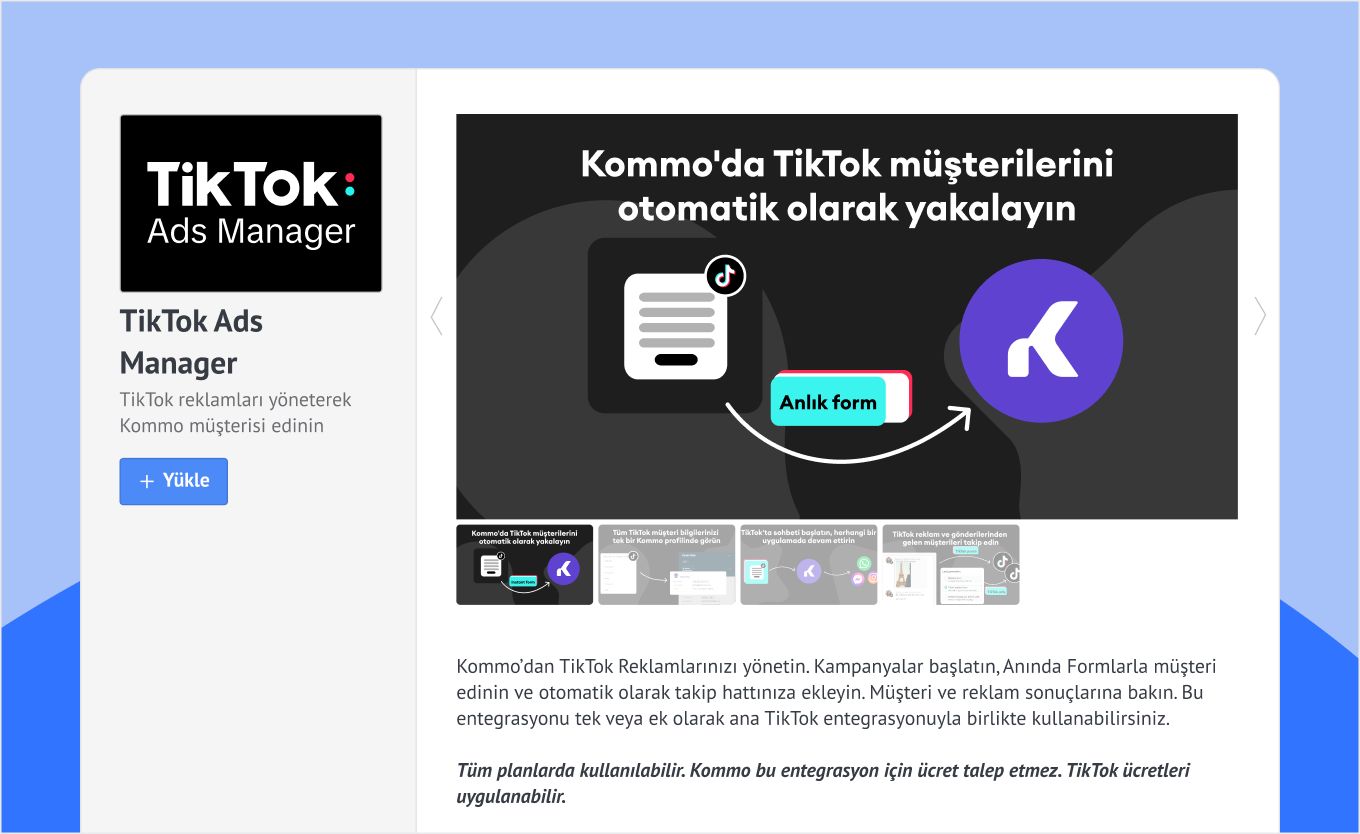Click the TikTok badge on the form icon
The height and width of the screenshot is (834, 1360).
coord(725,275)
